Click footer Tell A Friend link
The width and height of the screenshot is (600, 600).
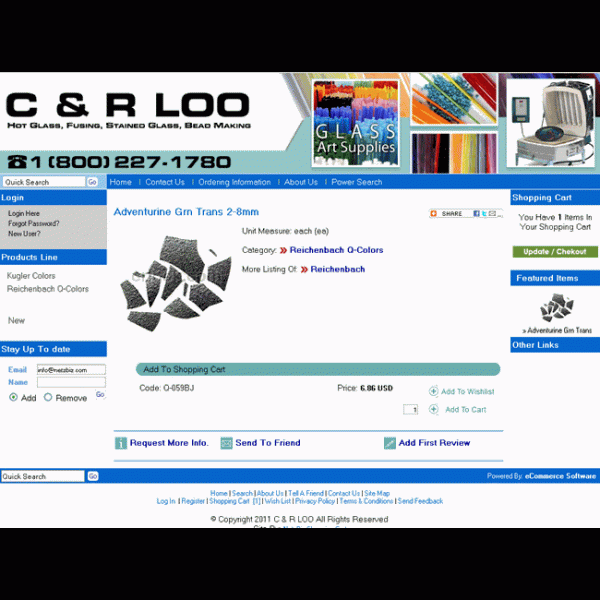tap(306, 493)
